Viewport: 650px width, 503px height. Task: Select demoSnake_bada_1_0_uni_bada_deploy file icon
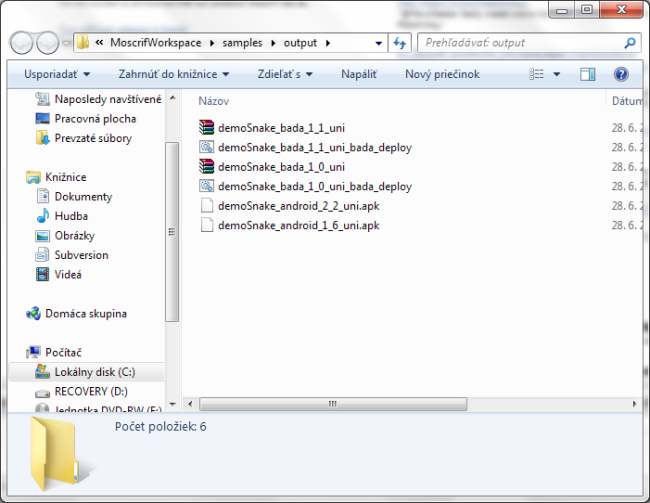tap(206, 186)
